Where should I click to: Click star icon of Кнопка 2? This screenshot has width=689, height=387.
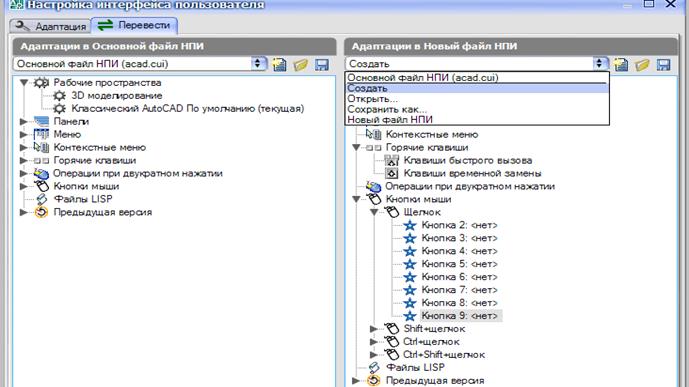point(410,225)
